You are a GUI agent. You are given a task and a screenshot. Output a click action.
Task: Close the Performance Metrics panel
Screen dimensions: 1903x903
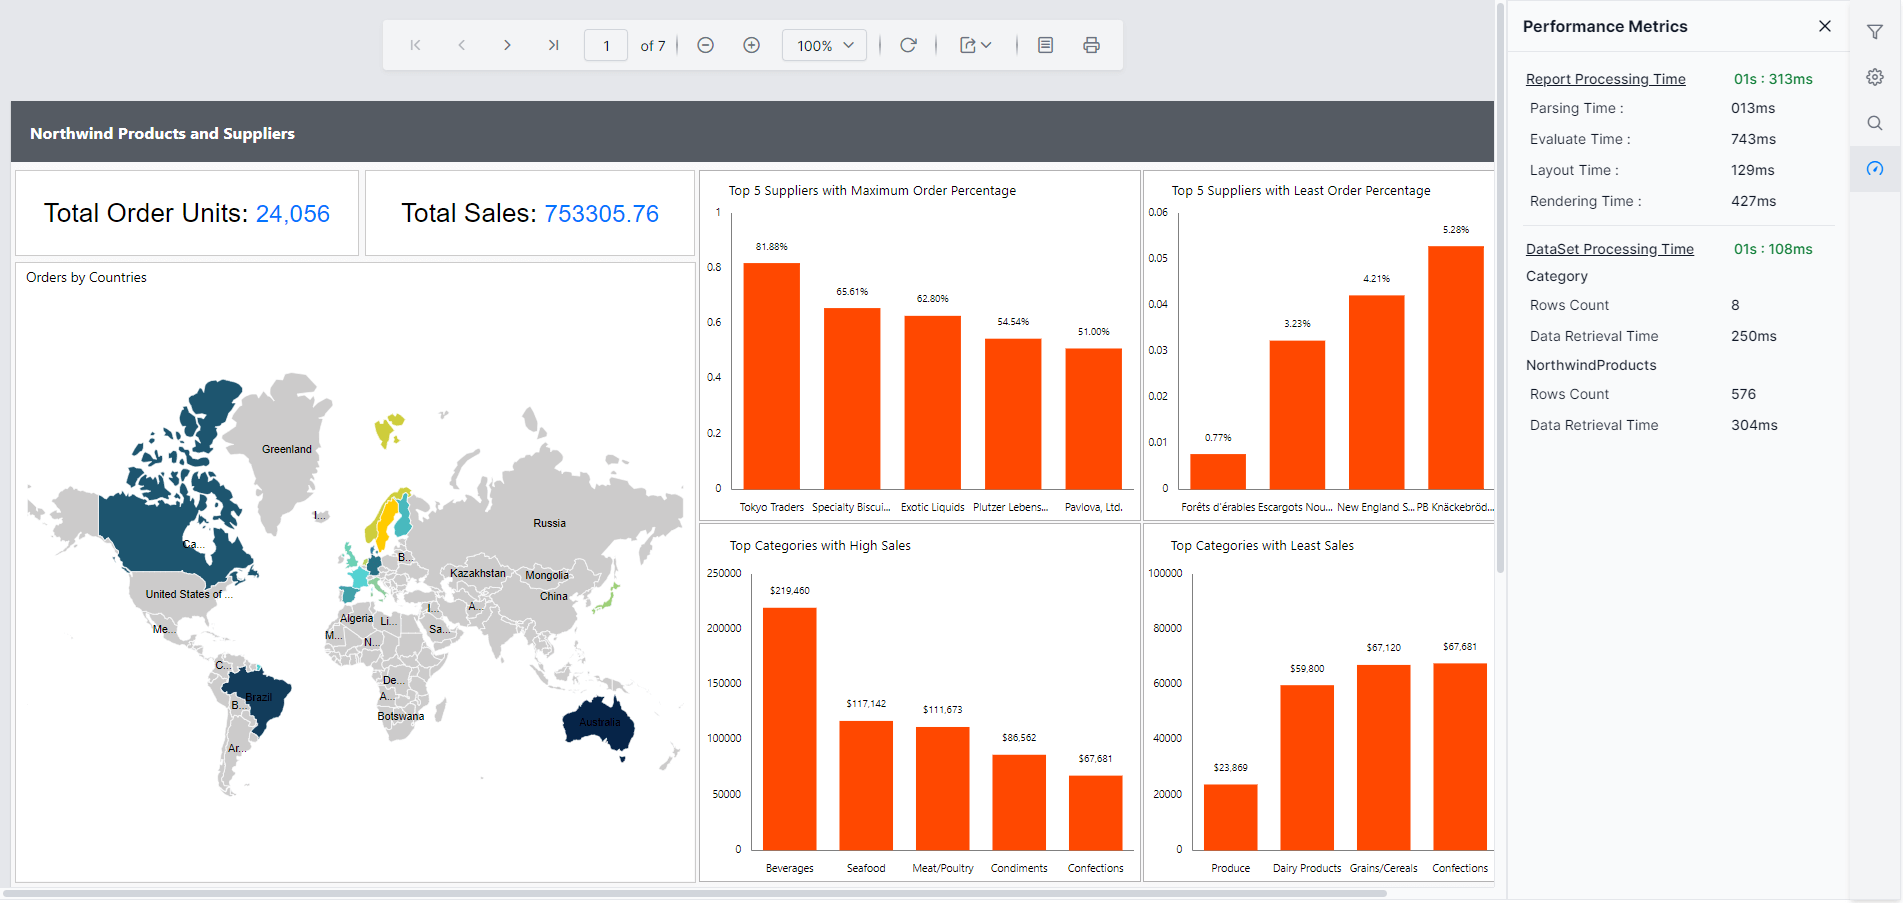pos(1825,26)
